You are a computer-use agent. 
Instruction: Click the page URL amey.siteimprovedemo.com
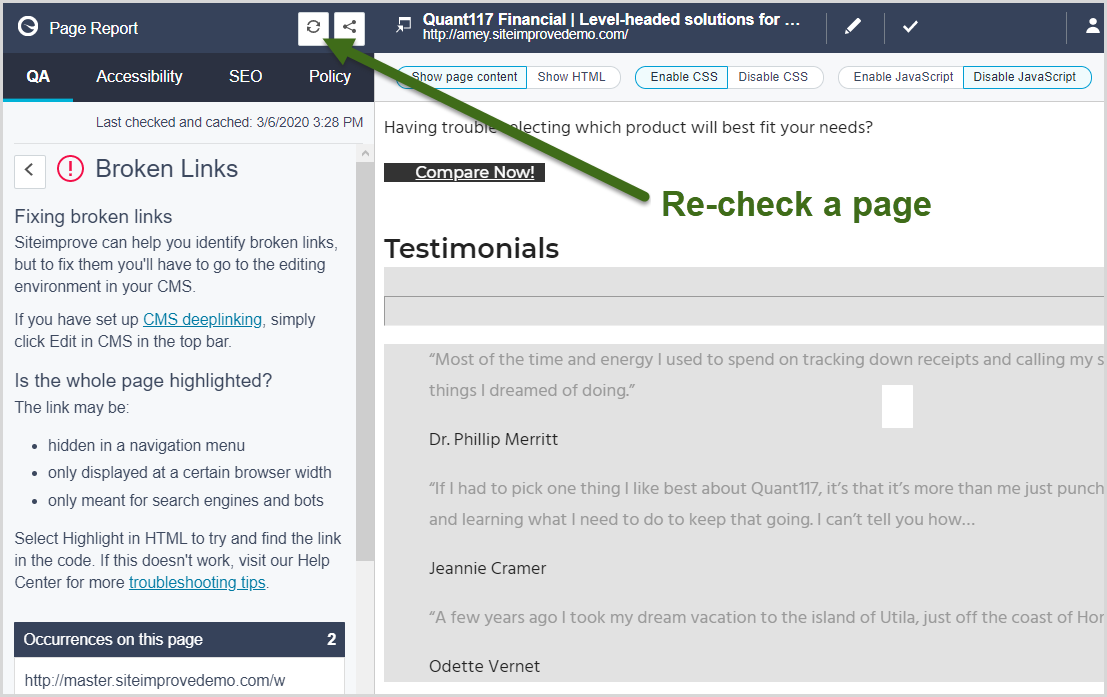point(525,35)
